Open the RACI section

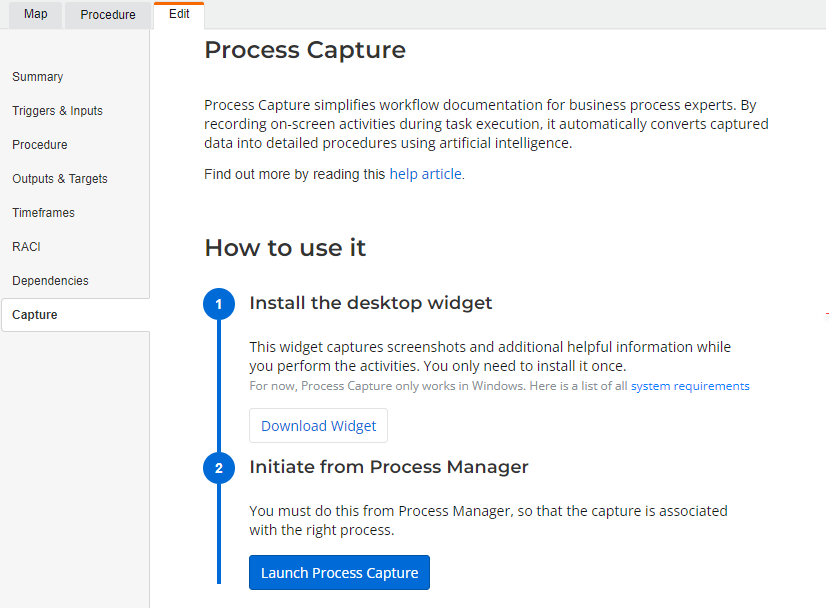coord(26,246)
